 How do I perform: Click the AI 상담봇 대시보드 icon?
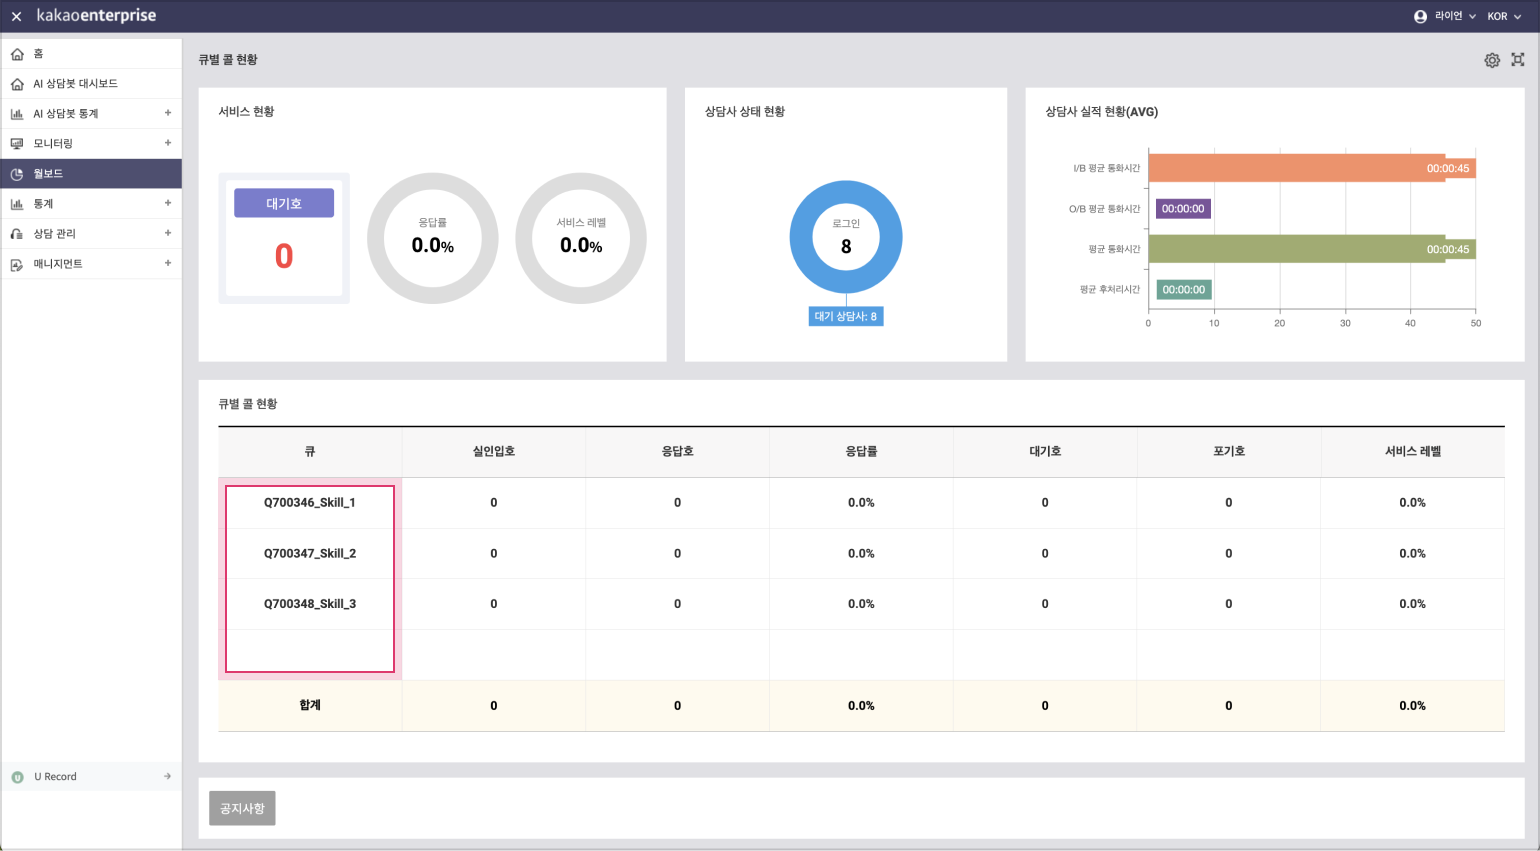coord(17,84)
